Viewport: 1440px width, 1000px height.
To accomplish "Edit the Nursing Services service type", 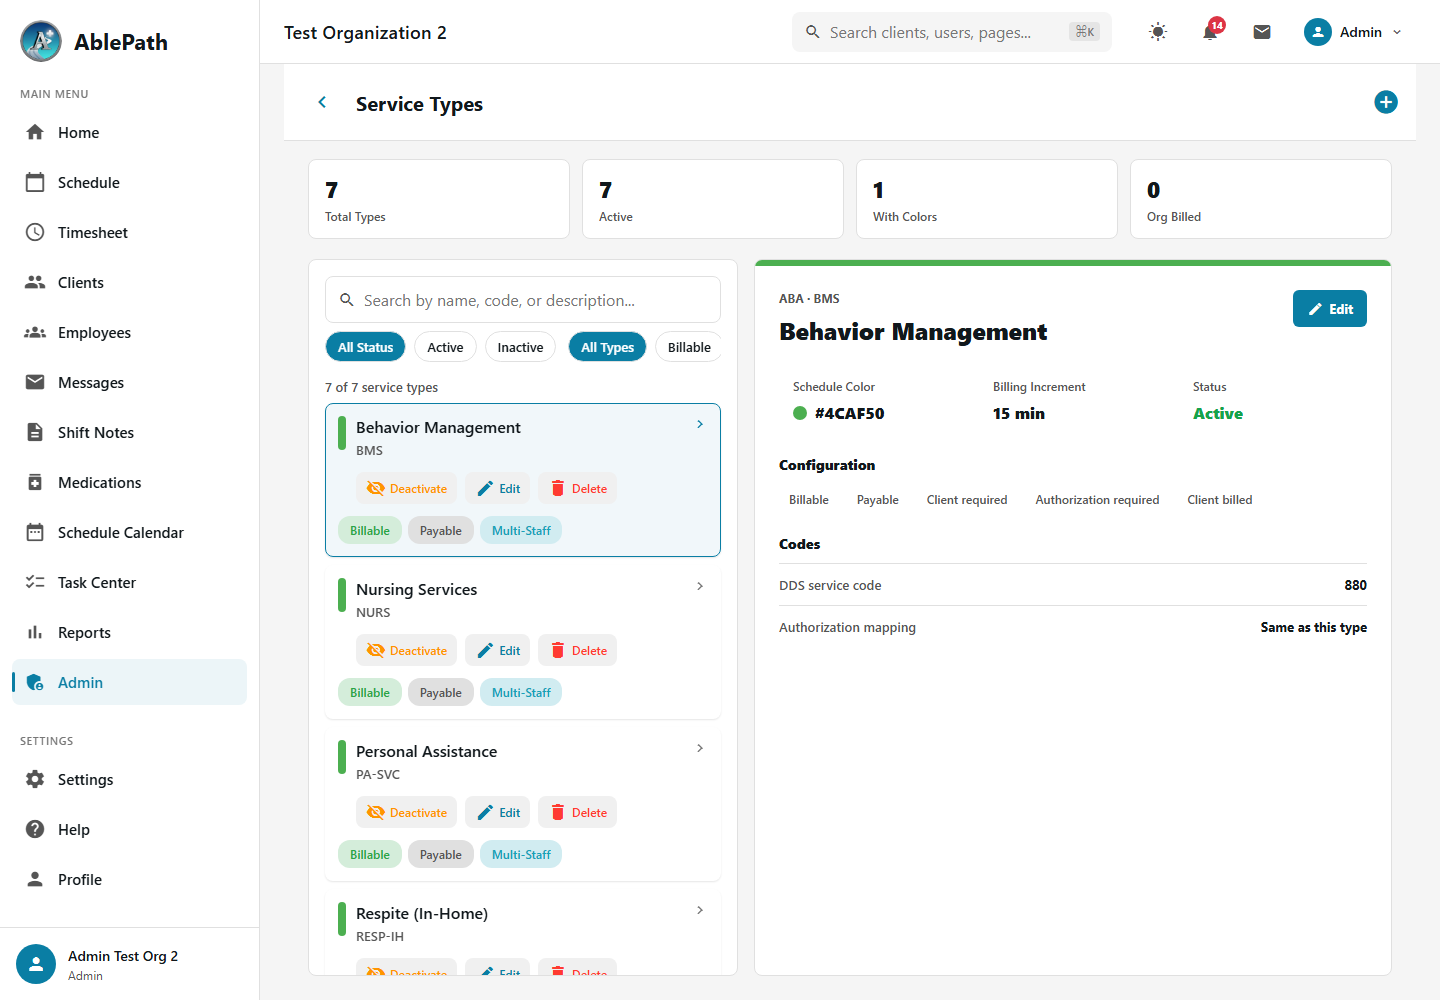I will (x=498, y=650).
